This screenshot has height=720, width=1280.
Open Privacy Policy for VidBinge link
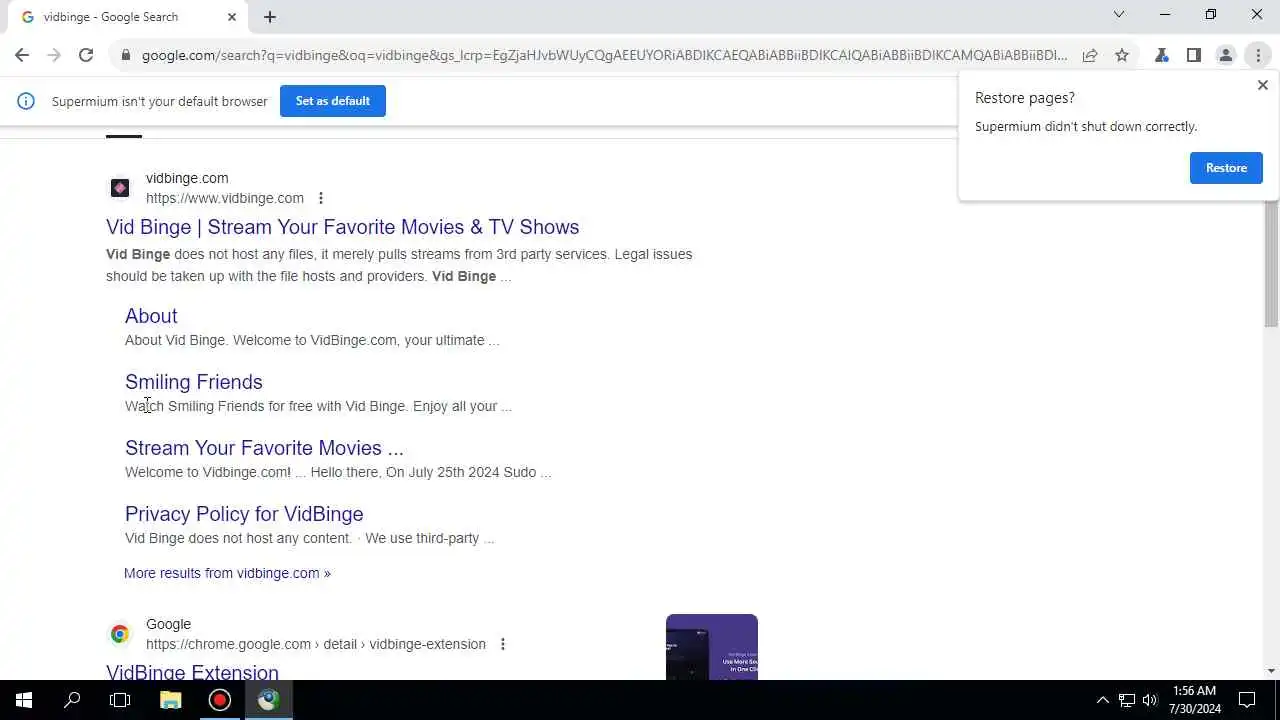[x=244, y=514]
